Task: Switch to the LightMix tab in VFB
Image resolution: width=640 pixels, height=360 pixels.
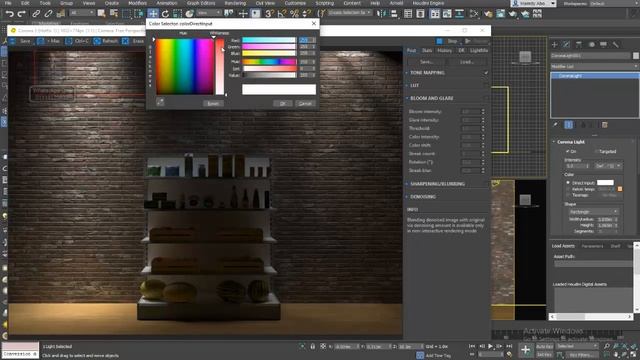Action: click(479, 50)
